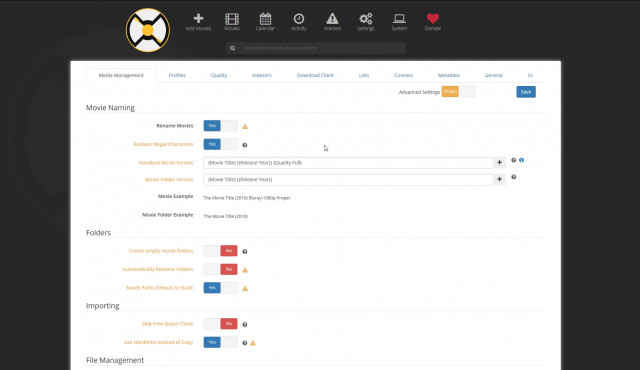Toggle Create empty movie folders switch
Screen dimensions: 640x370
pos(220,250)
